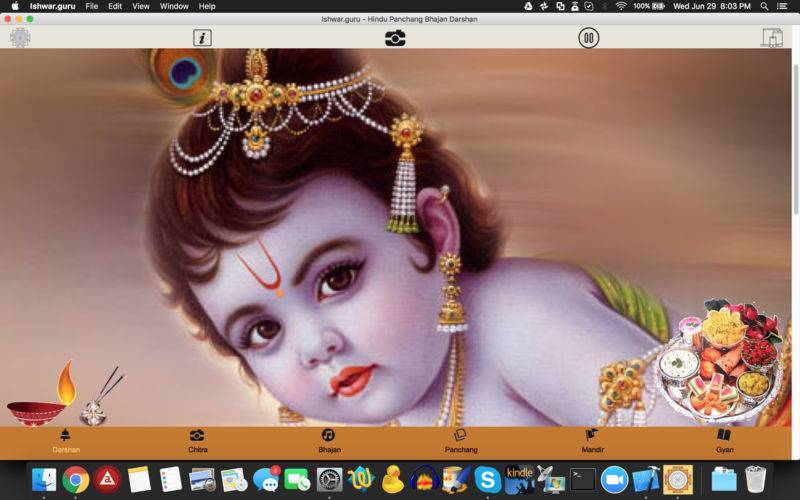
Task: Click the Wi-Fi status icon
Action: click(x=620, y=6)
